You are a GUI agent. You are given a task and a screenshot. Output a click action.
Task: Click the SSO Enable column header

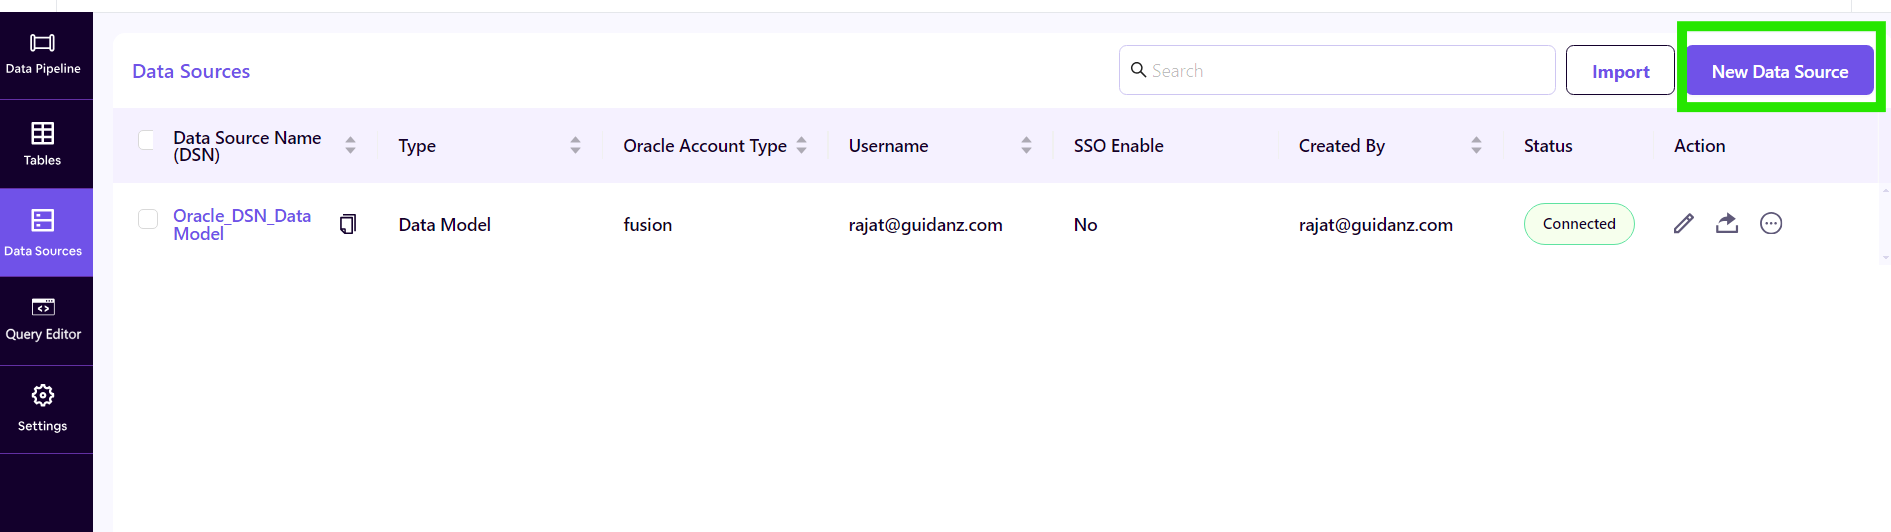[x=1118, y=146]
